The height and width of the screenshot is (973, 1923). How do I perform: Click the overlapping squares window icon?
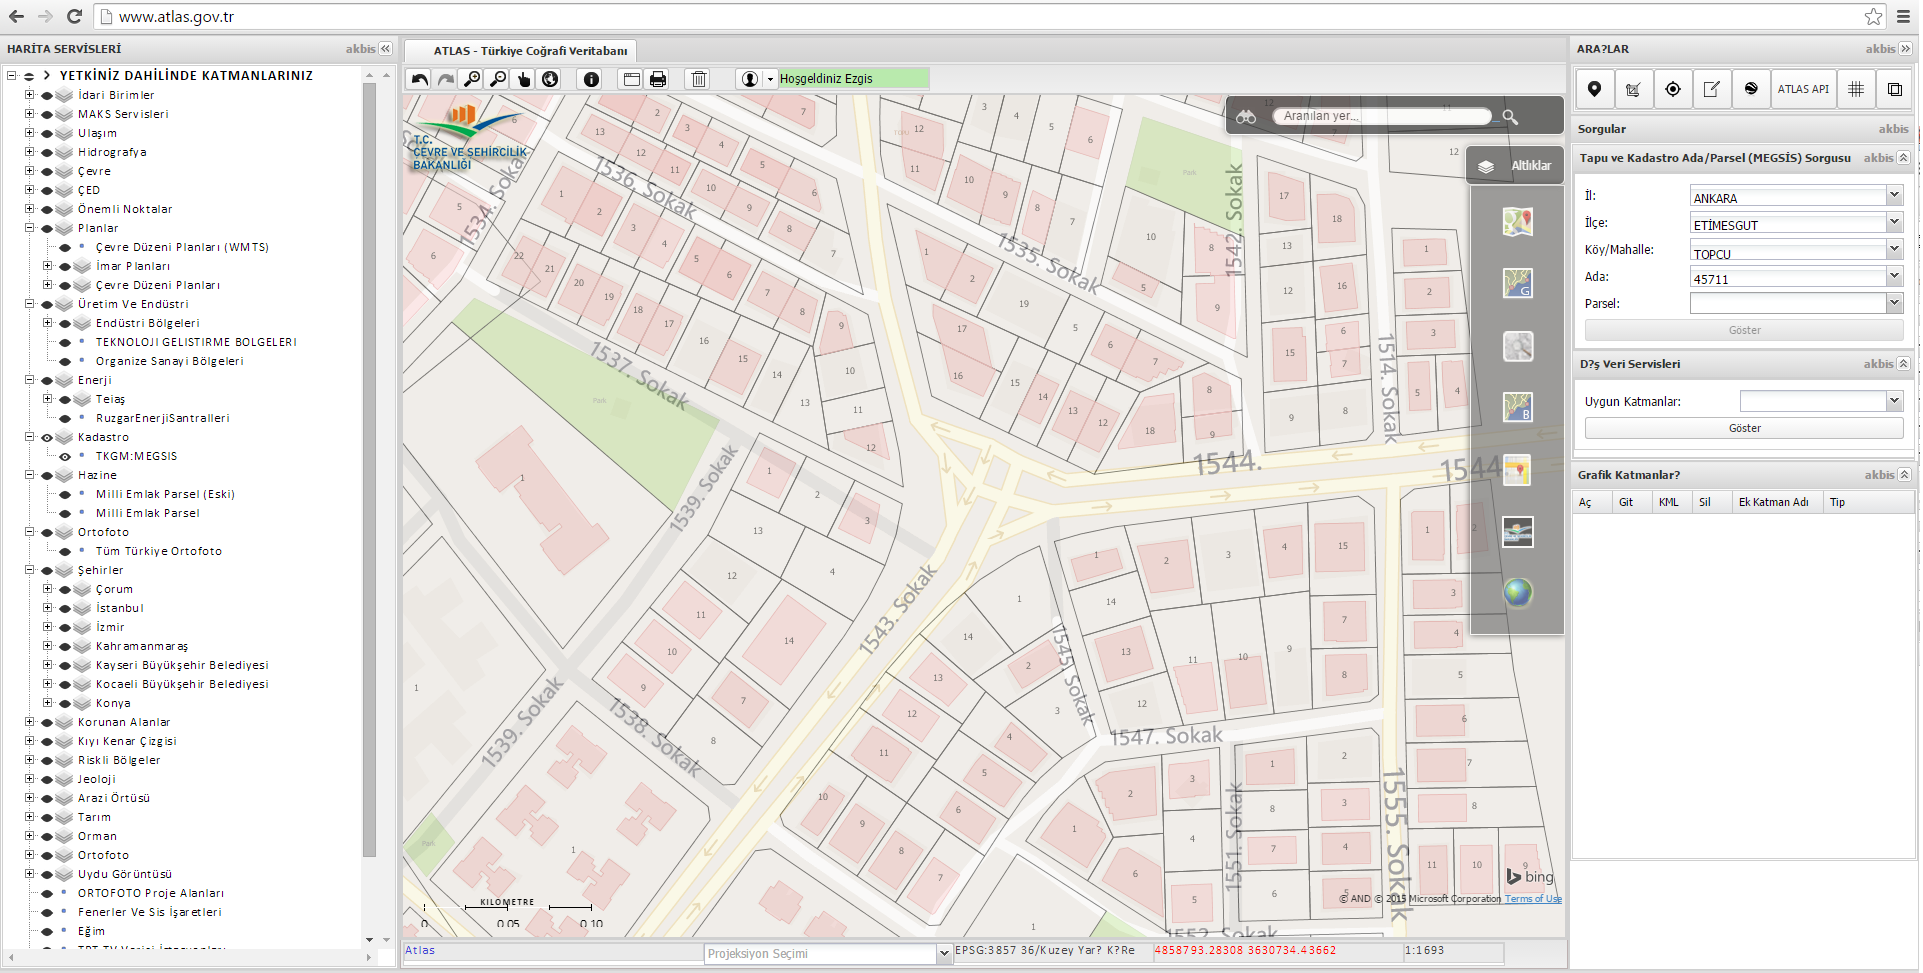click(x=1895, y=89)
